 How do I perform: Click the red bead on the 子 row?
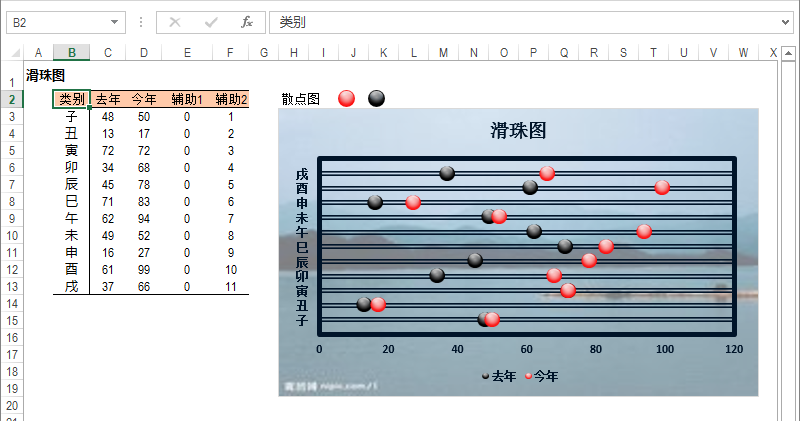click(492, 319)
